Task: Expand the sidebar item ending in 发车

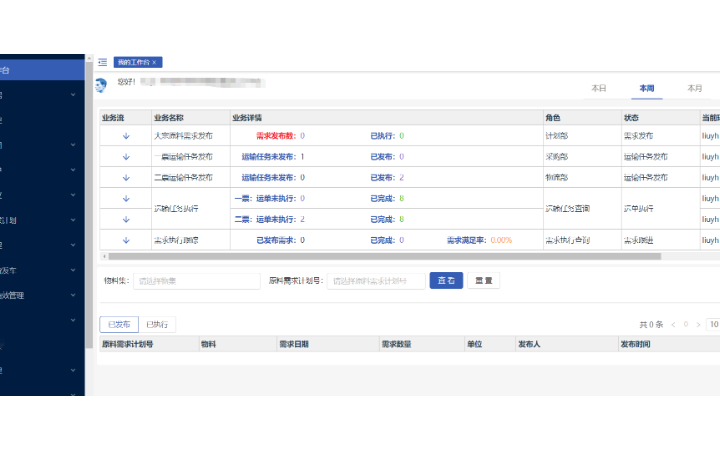Action: point(42,270)
